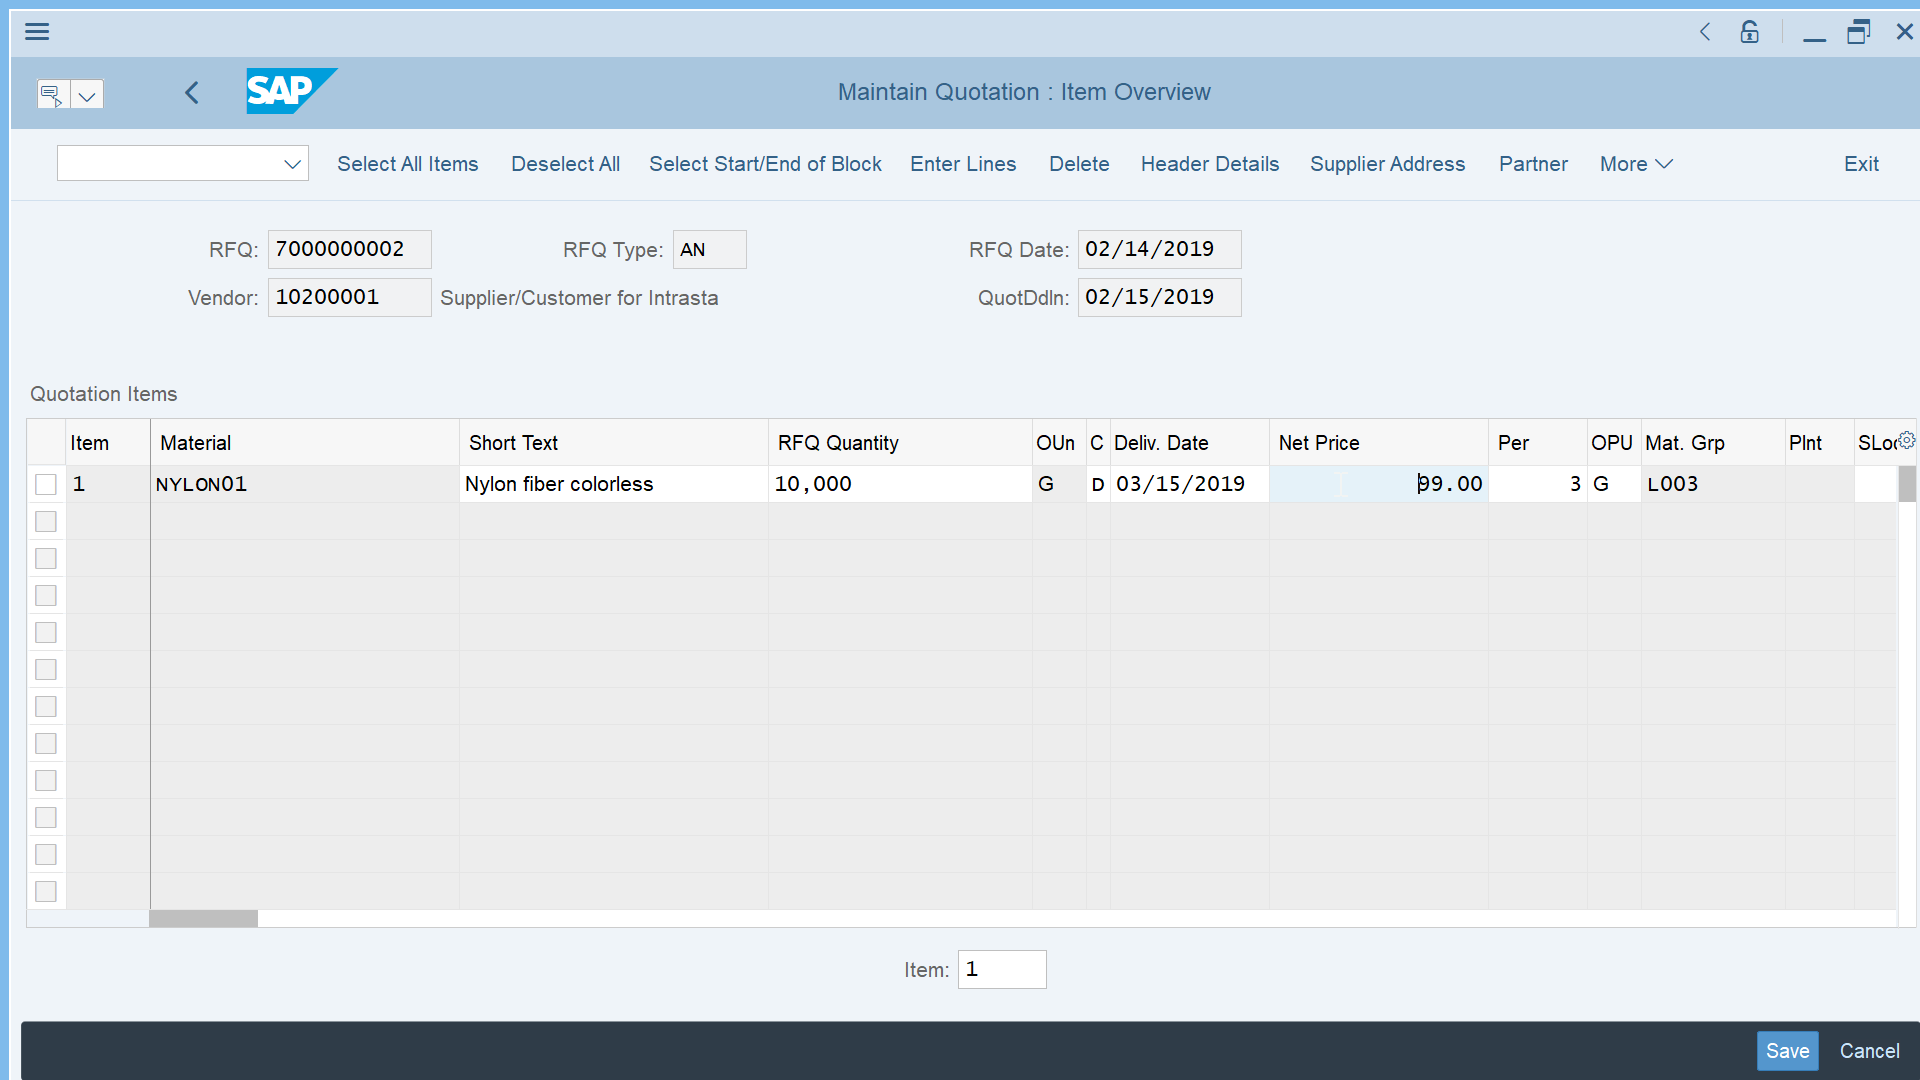
Task: Open the table settings gear icon
Action: [x=1906, y=440]
